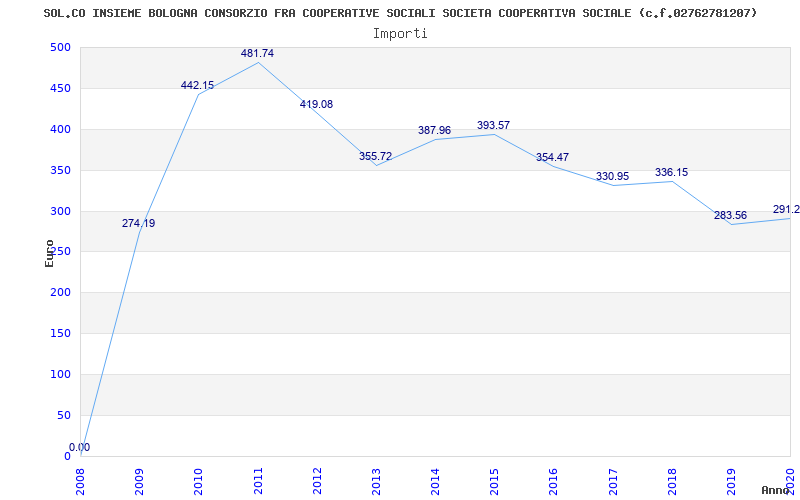Click the 100 value on y-axis
The width and height of the screenshot is (800, 500).
tap(60, 374)
